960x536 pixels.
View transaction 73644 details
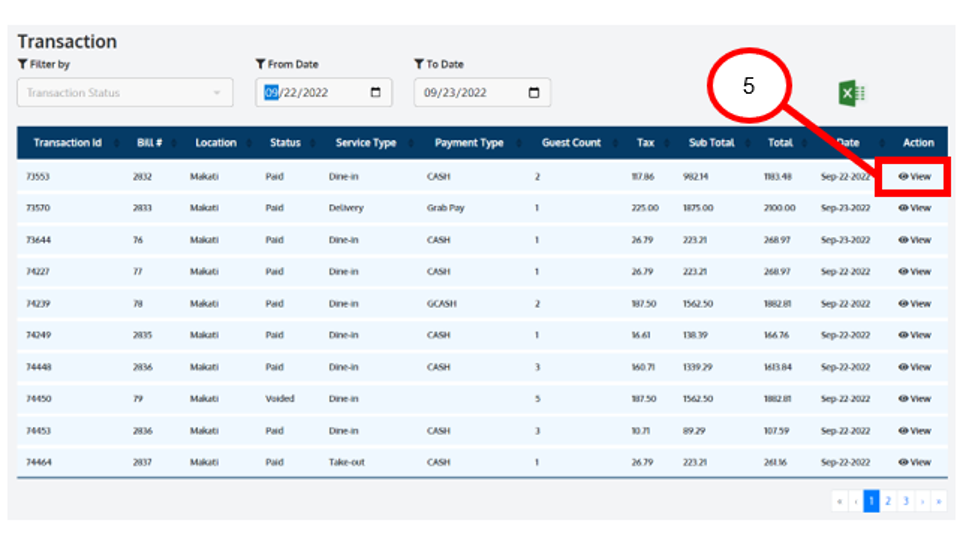point(915,240)
